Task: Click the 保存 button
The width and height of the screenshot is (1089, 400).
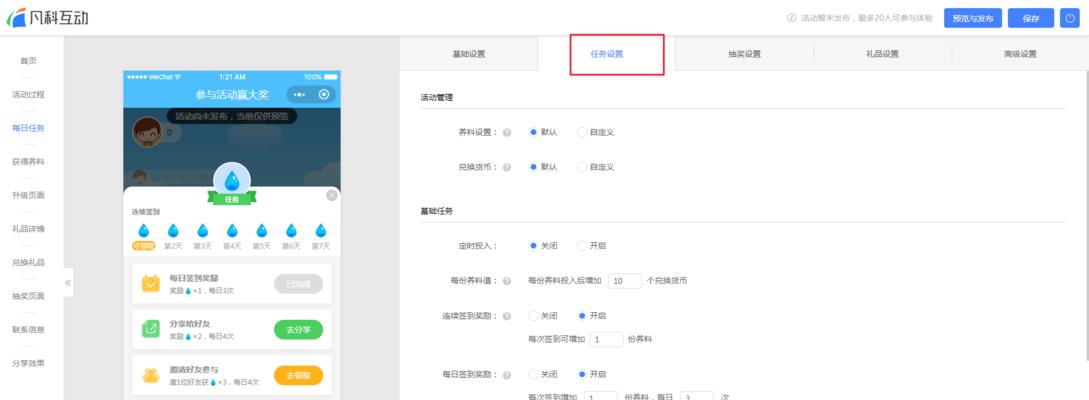Action: click(x=1031, y=18)
